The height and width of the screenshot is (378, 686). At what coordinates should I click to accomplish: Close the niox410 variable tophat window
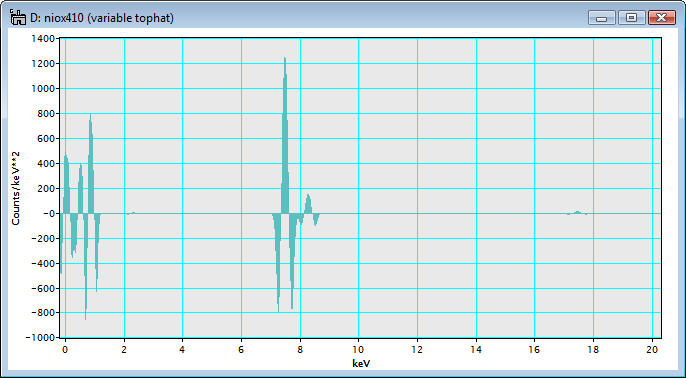pos(662,18)
